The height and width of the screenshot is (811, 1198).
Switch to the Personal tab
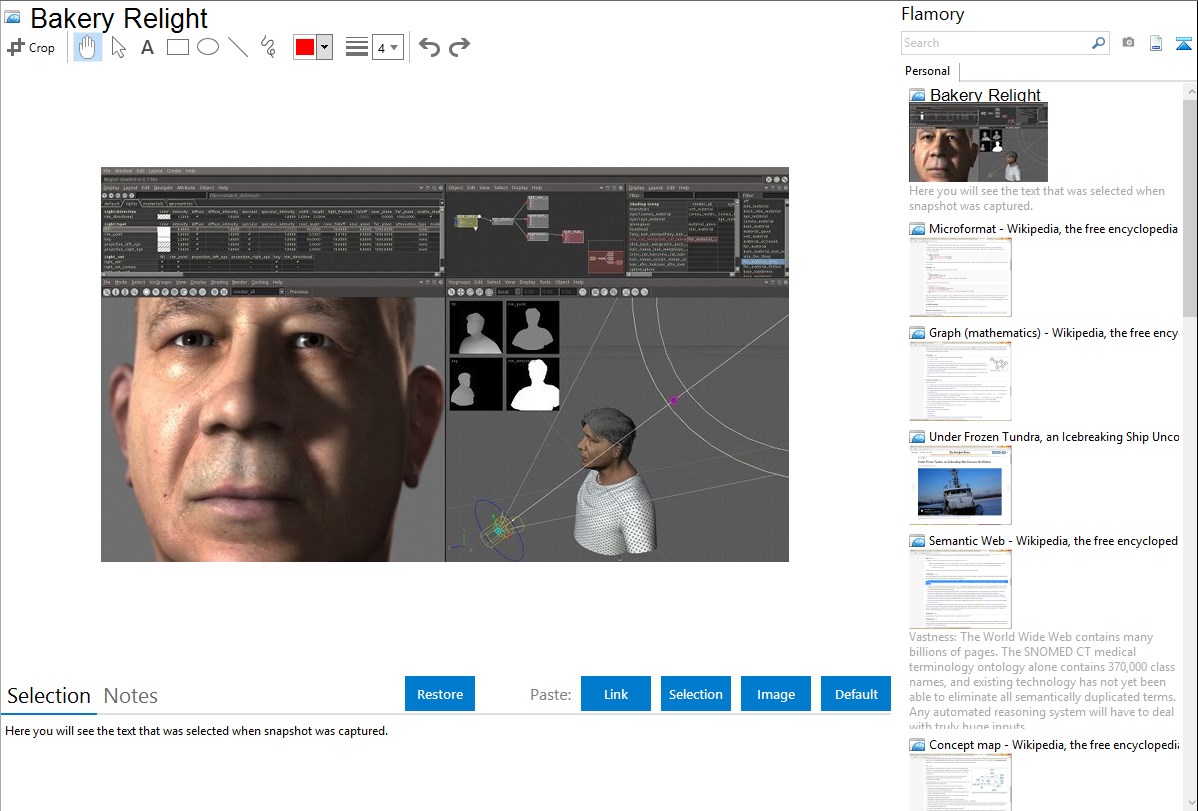click(928, 71)
